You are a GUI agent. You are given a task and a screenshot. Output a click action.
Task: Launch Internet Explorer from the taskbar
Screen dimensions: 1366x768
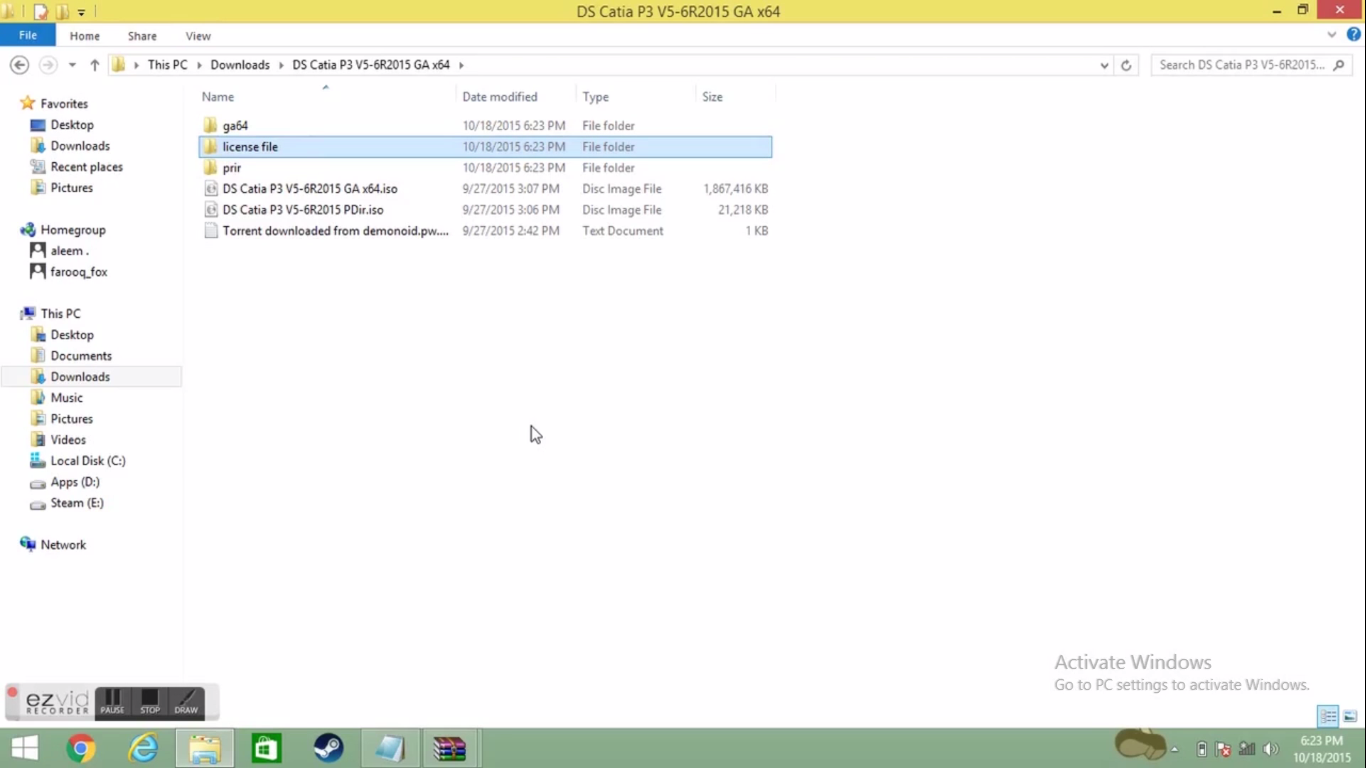143,748
